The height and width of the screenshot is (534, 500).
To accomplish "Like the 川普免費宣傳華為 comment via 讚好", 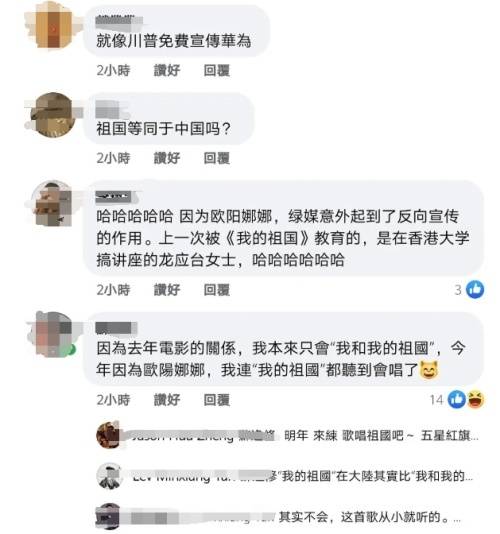I will [167, 70].
